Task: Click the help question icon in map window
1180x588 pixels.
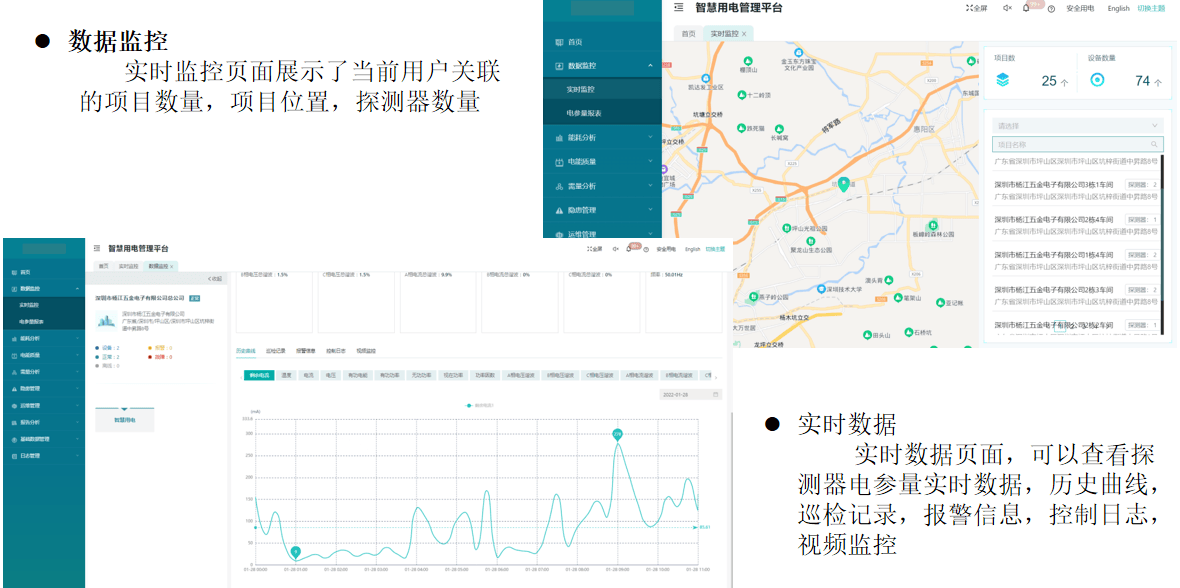Action: (1051, 9)
